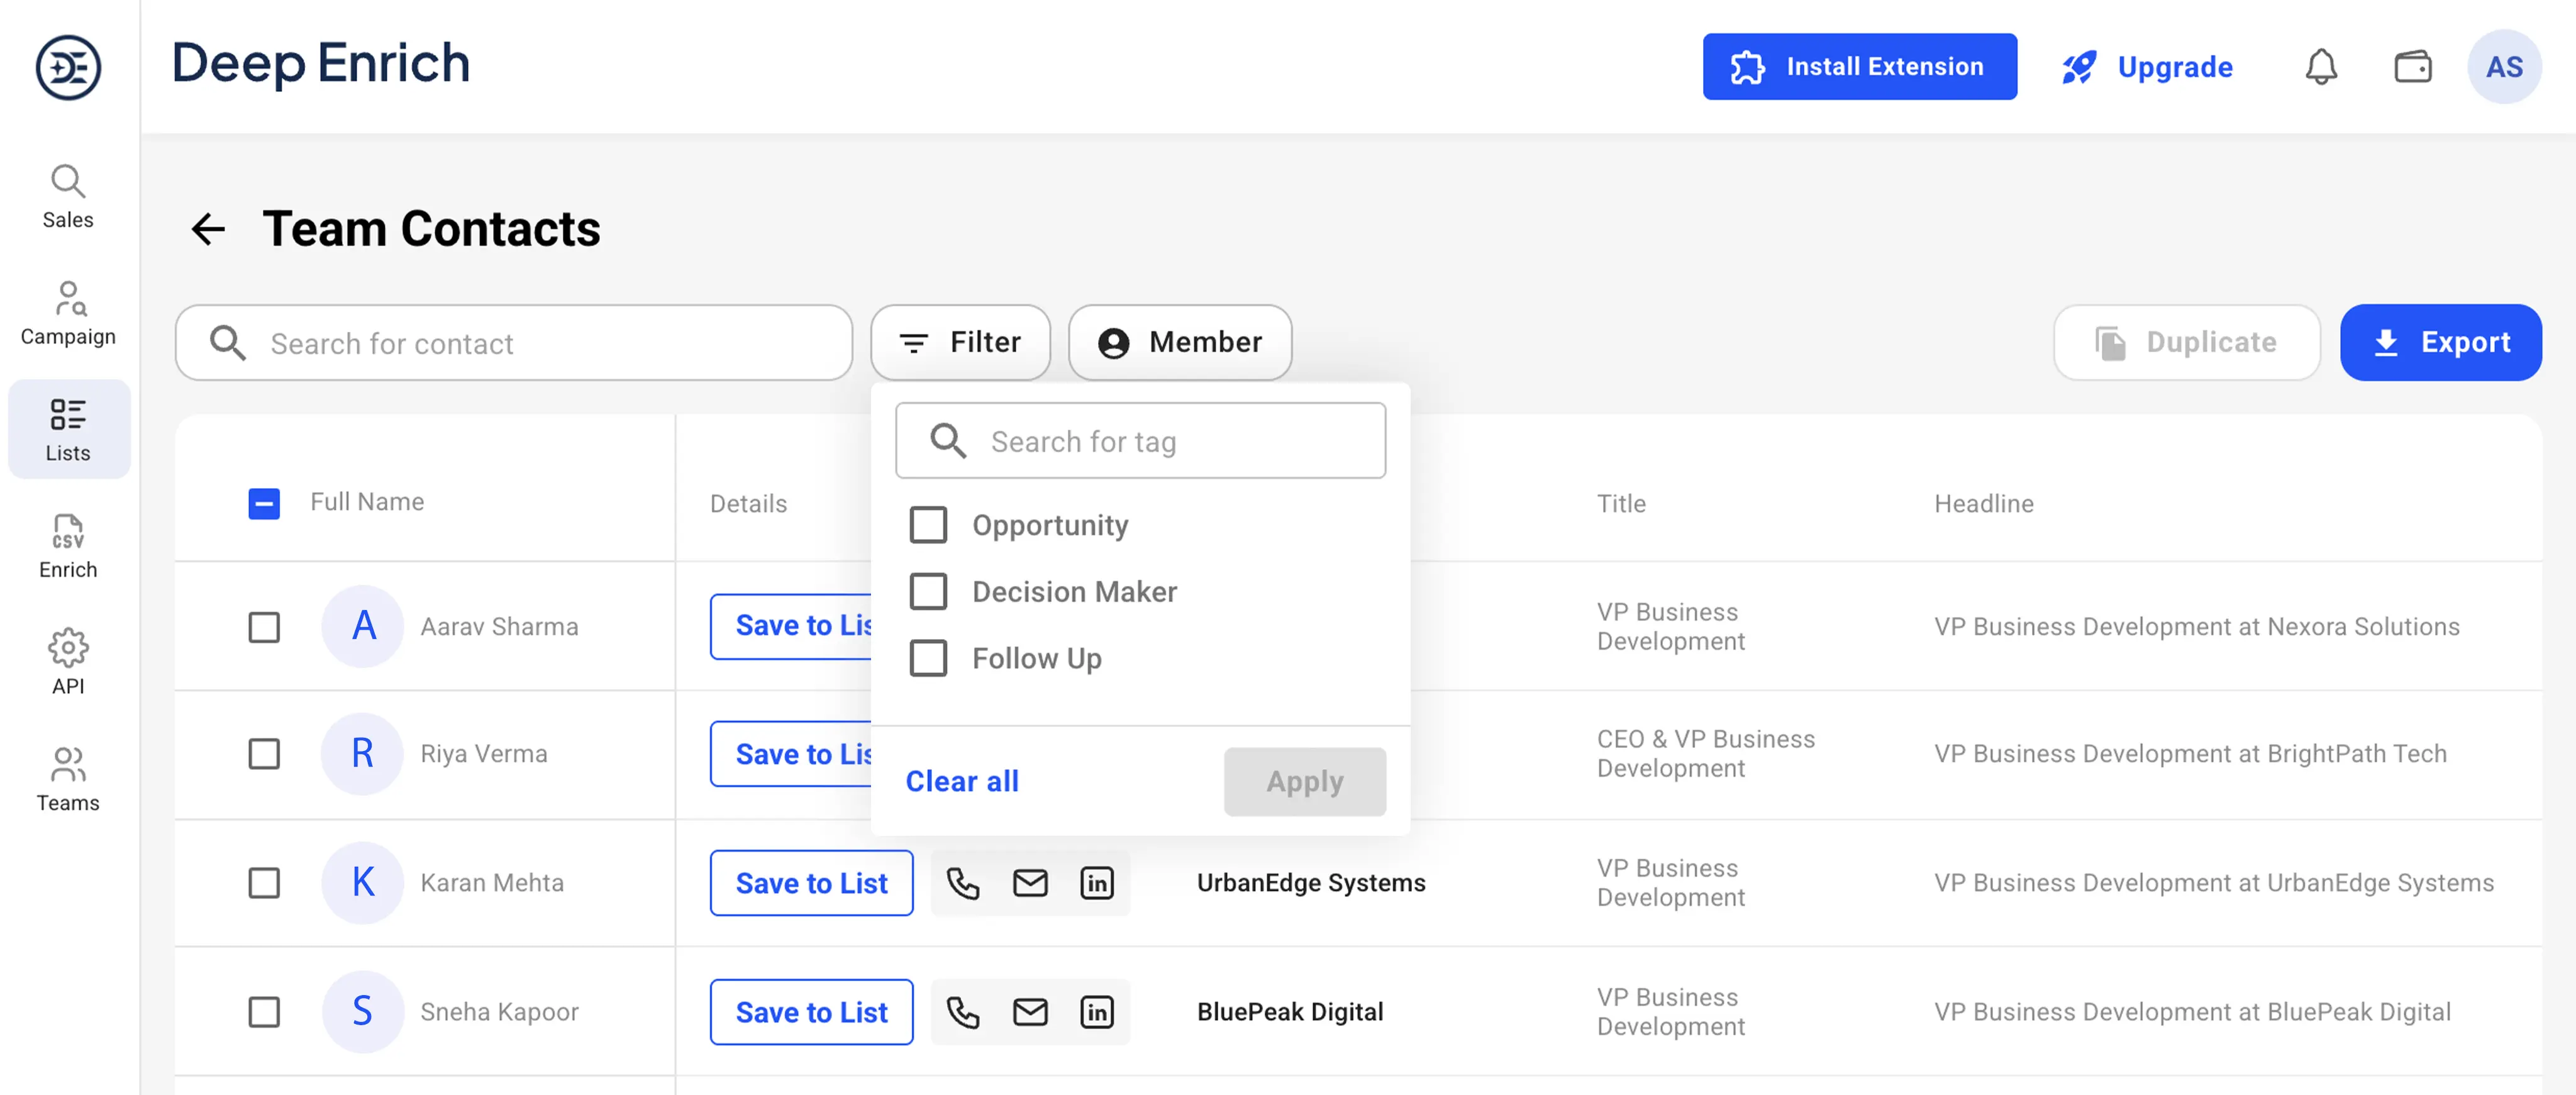Screen dimensions: 2576x1095
Task: Save Karan Mehta to a list
Action: pyautogui.click(x=811, y=883)
